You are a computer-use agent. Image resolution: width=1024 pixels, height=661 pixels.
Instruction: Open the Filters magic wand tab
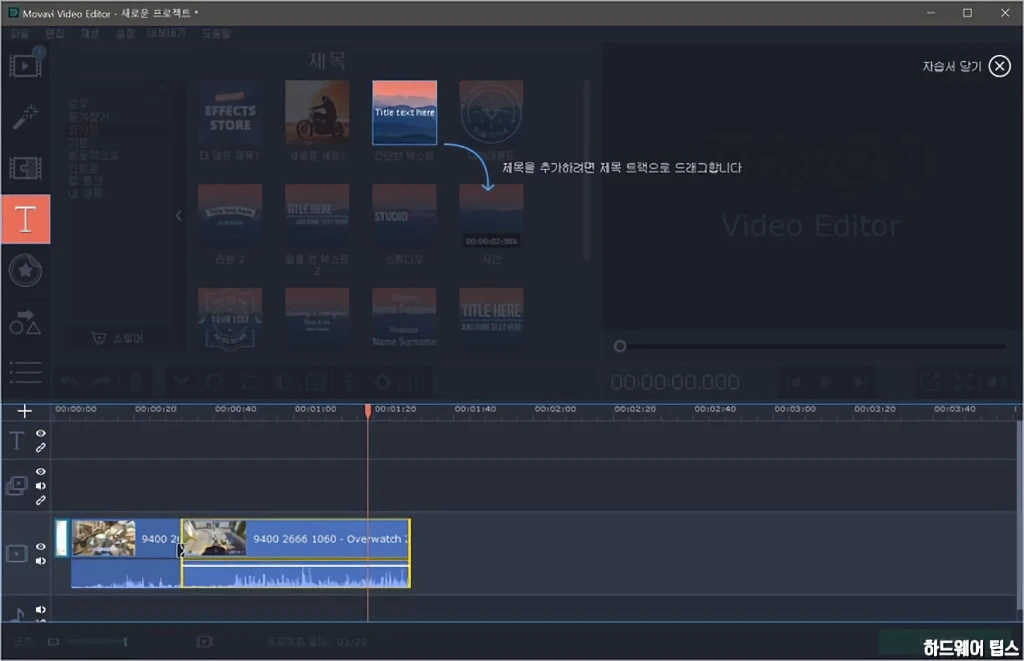tap(25, 117)
